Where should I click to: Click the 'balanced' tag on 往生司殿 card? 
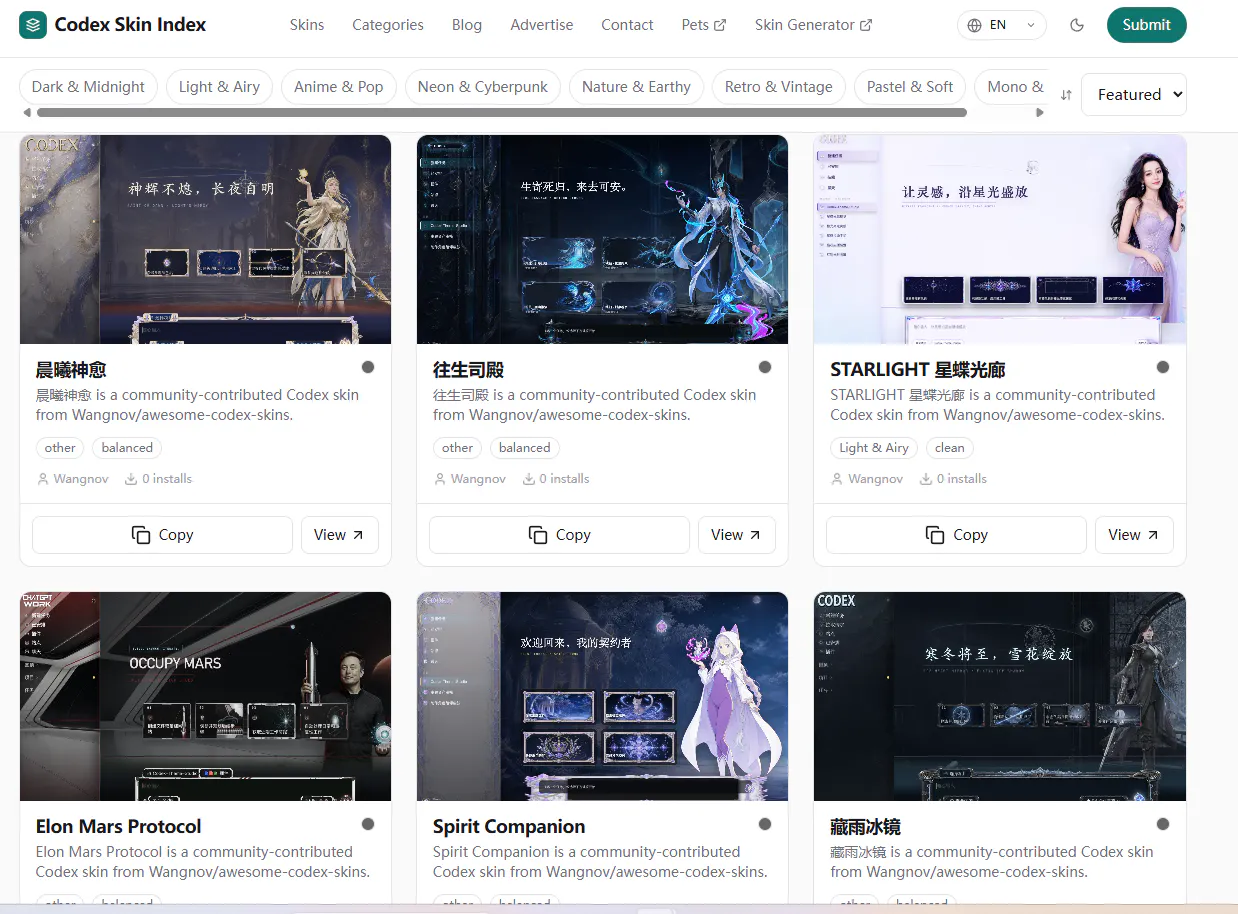tap(524, 448)
